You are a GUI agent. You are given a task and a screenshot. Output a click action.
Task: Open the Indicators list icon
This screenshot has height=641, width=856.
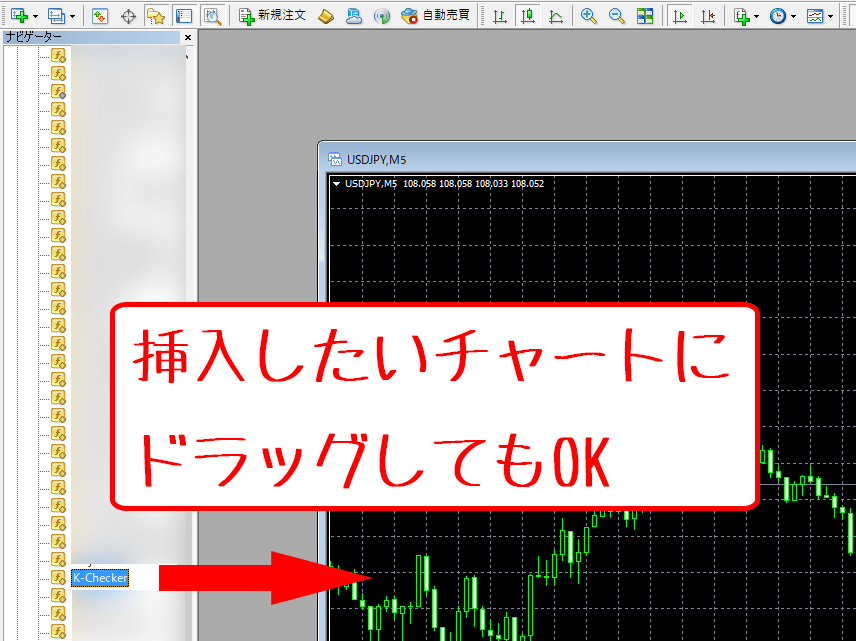(741, 16)
